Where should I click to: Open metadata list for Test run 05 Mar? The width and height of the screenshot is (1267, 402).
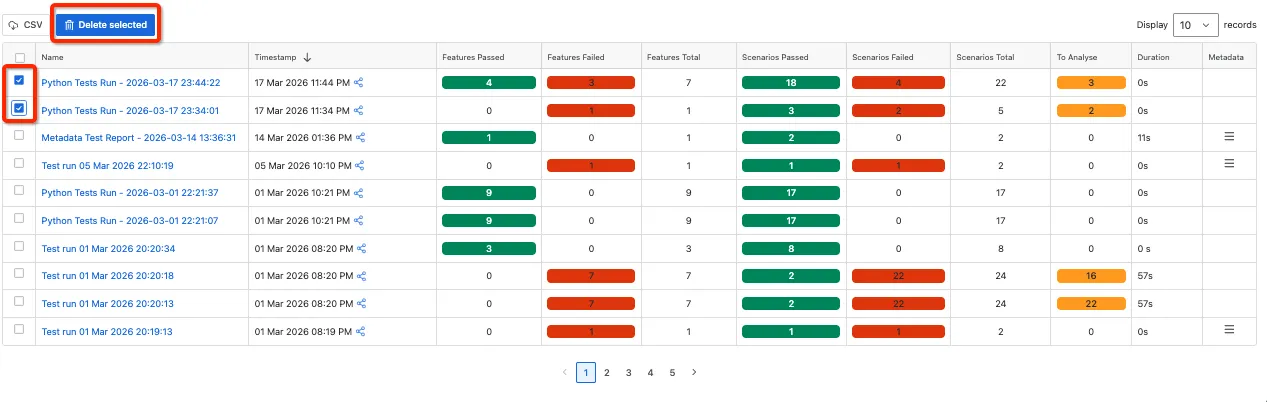[x=1229, y=163]
